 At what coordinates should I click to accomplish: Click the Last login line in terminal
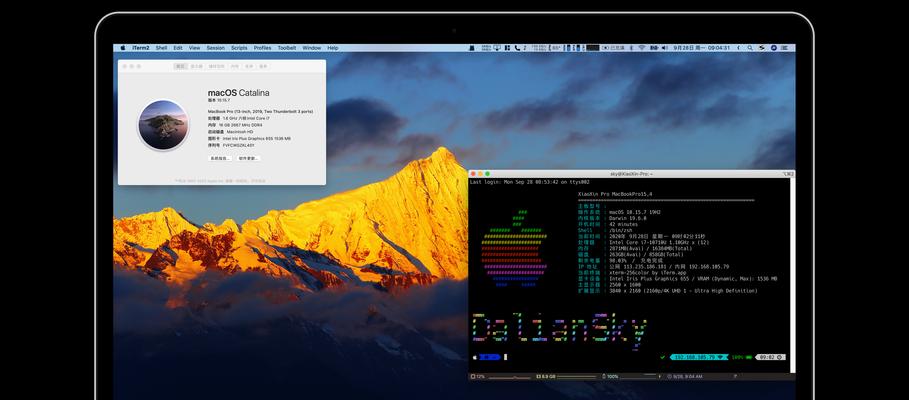[x=529, y=182]
